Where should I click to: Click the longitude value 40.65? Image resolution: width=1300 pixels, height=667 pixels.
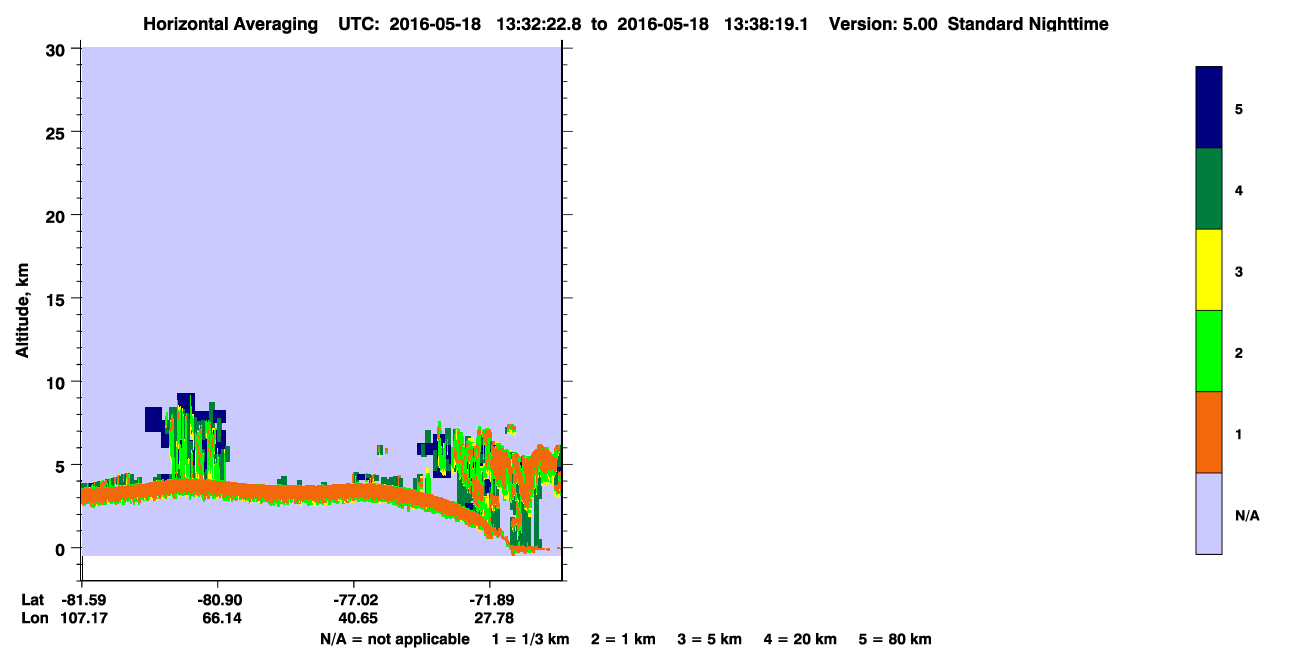pyautogui.click(x=358, y=618)
